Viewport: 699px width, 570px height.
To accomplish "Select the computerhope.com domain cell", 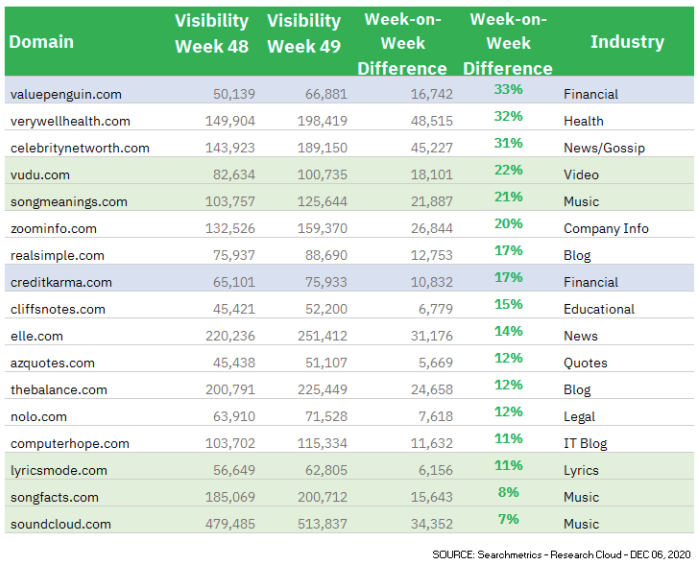I will pyautogui.click(x=70, y=443).
